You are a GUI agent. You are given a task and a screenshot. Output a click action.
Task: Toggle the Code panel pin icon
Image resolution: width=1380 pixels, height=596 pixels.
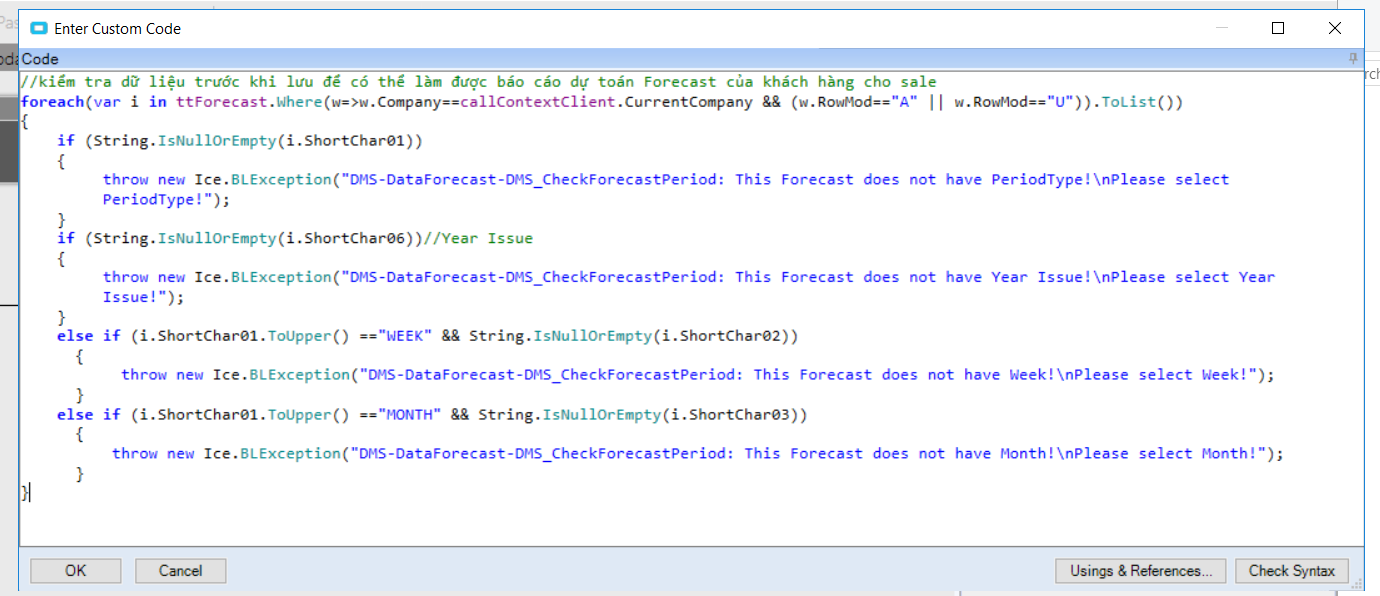coord(1354,59)
